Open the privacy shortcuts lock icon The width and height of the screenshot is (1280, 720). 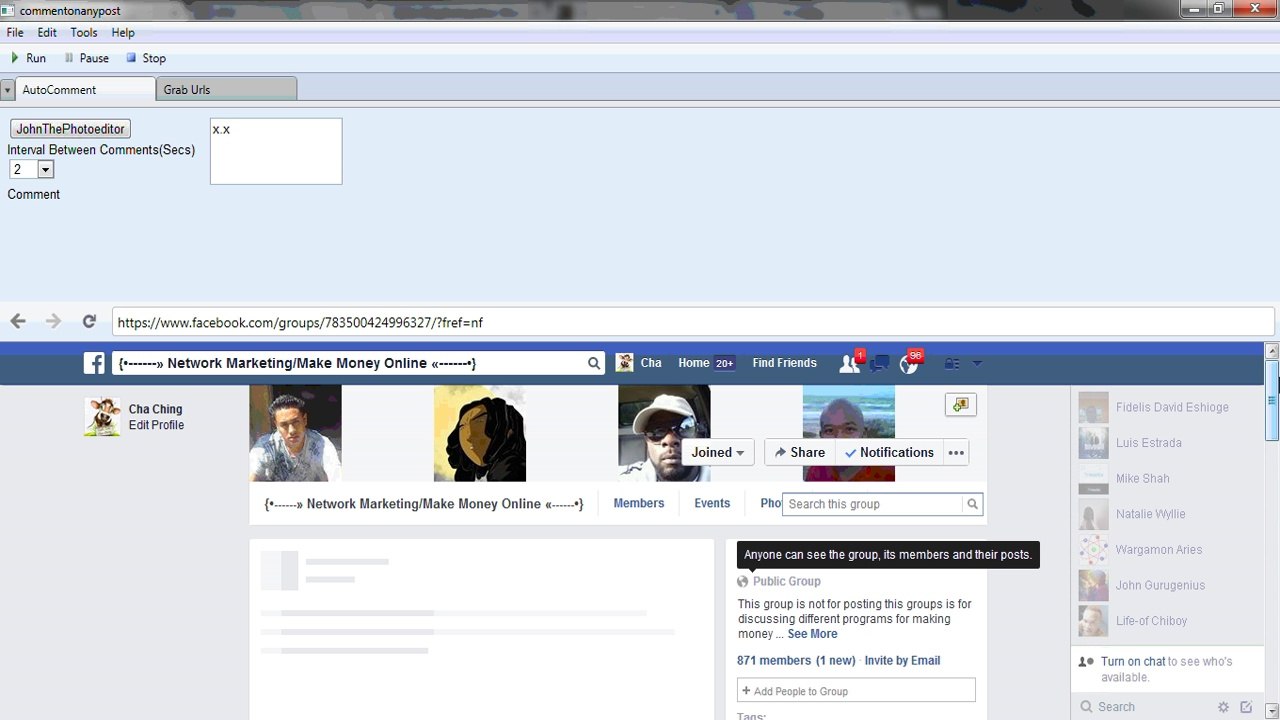952,363
